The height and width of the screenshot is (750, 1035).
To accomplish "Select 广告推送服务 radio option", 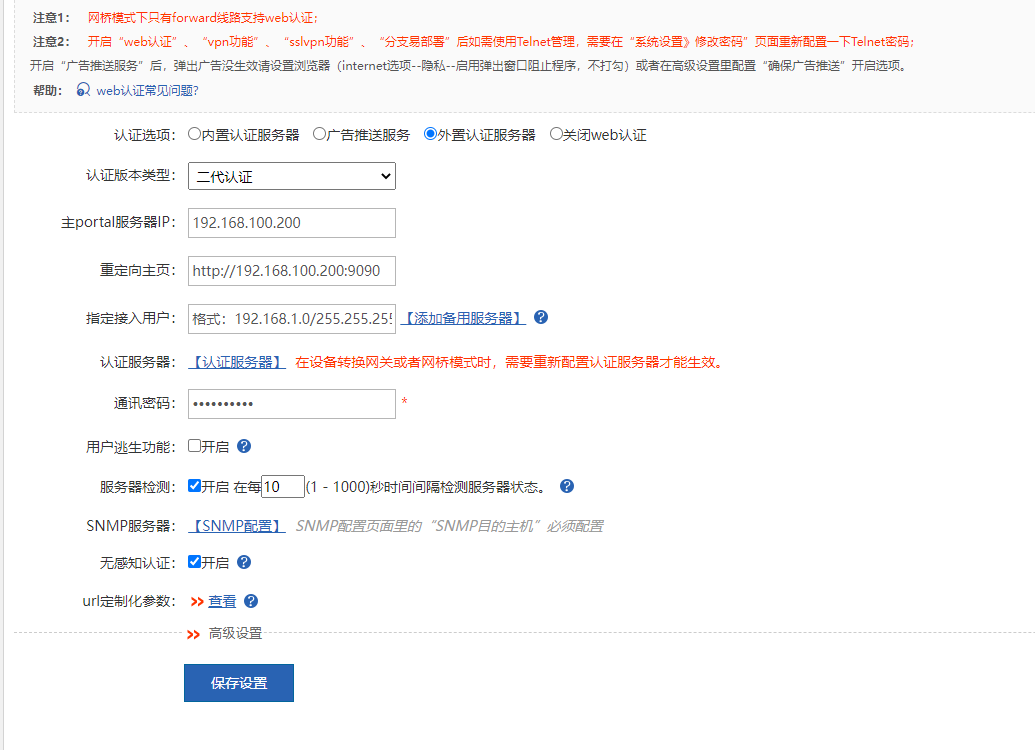I will point(319,134).
